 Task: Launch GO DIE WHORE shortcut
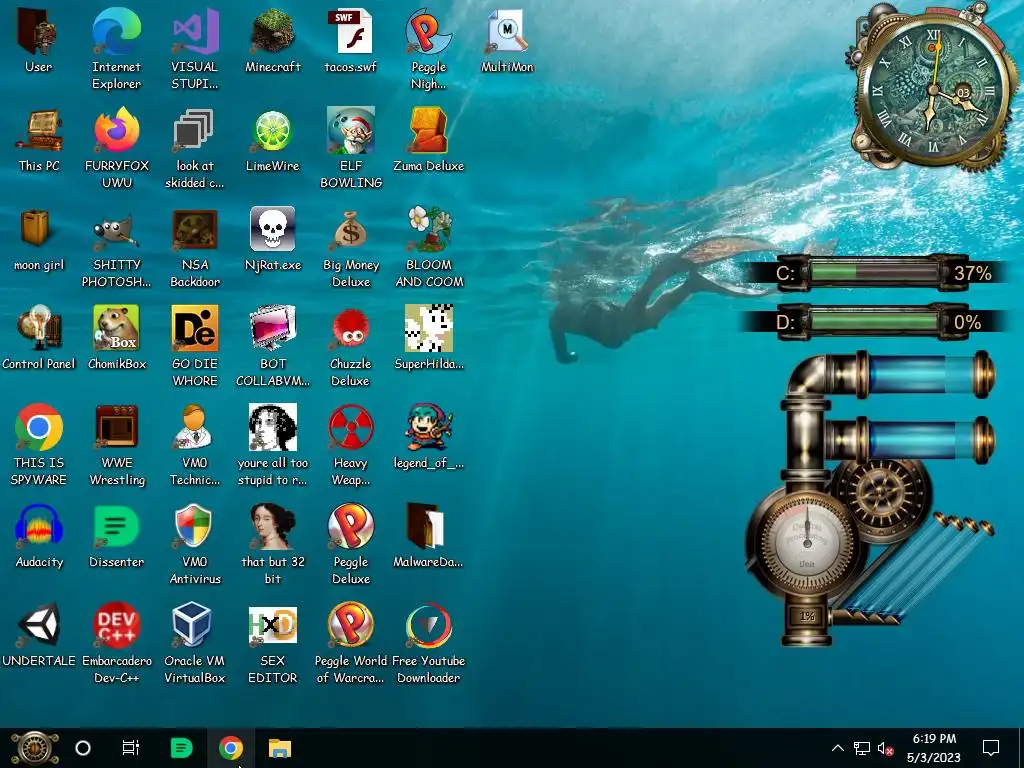tap(195, 345)
